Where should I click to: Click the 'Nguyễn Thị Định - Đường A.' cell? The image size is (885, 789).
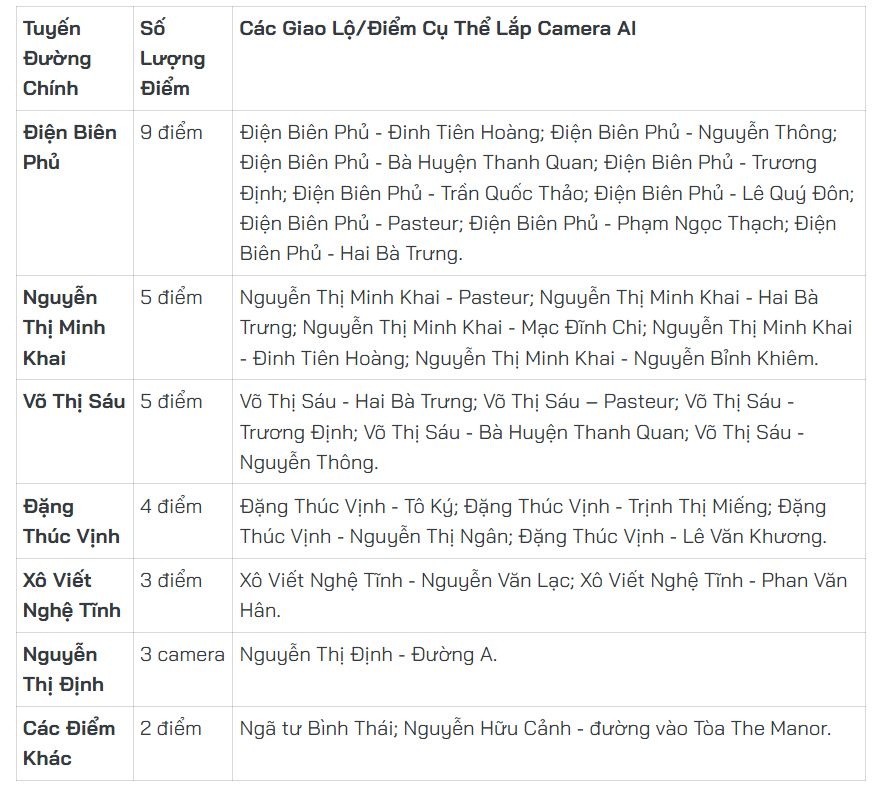point(368,654)
